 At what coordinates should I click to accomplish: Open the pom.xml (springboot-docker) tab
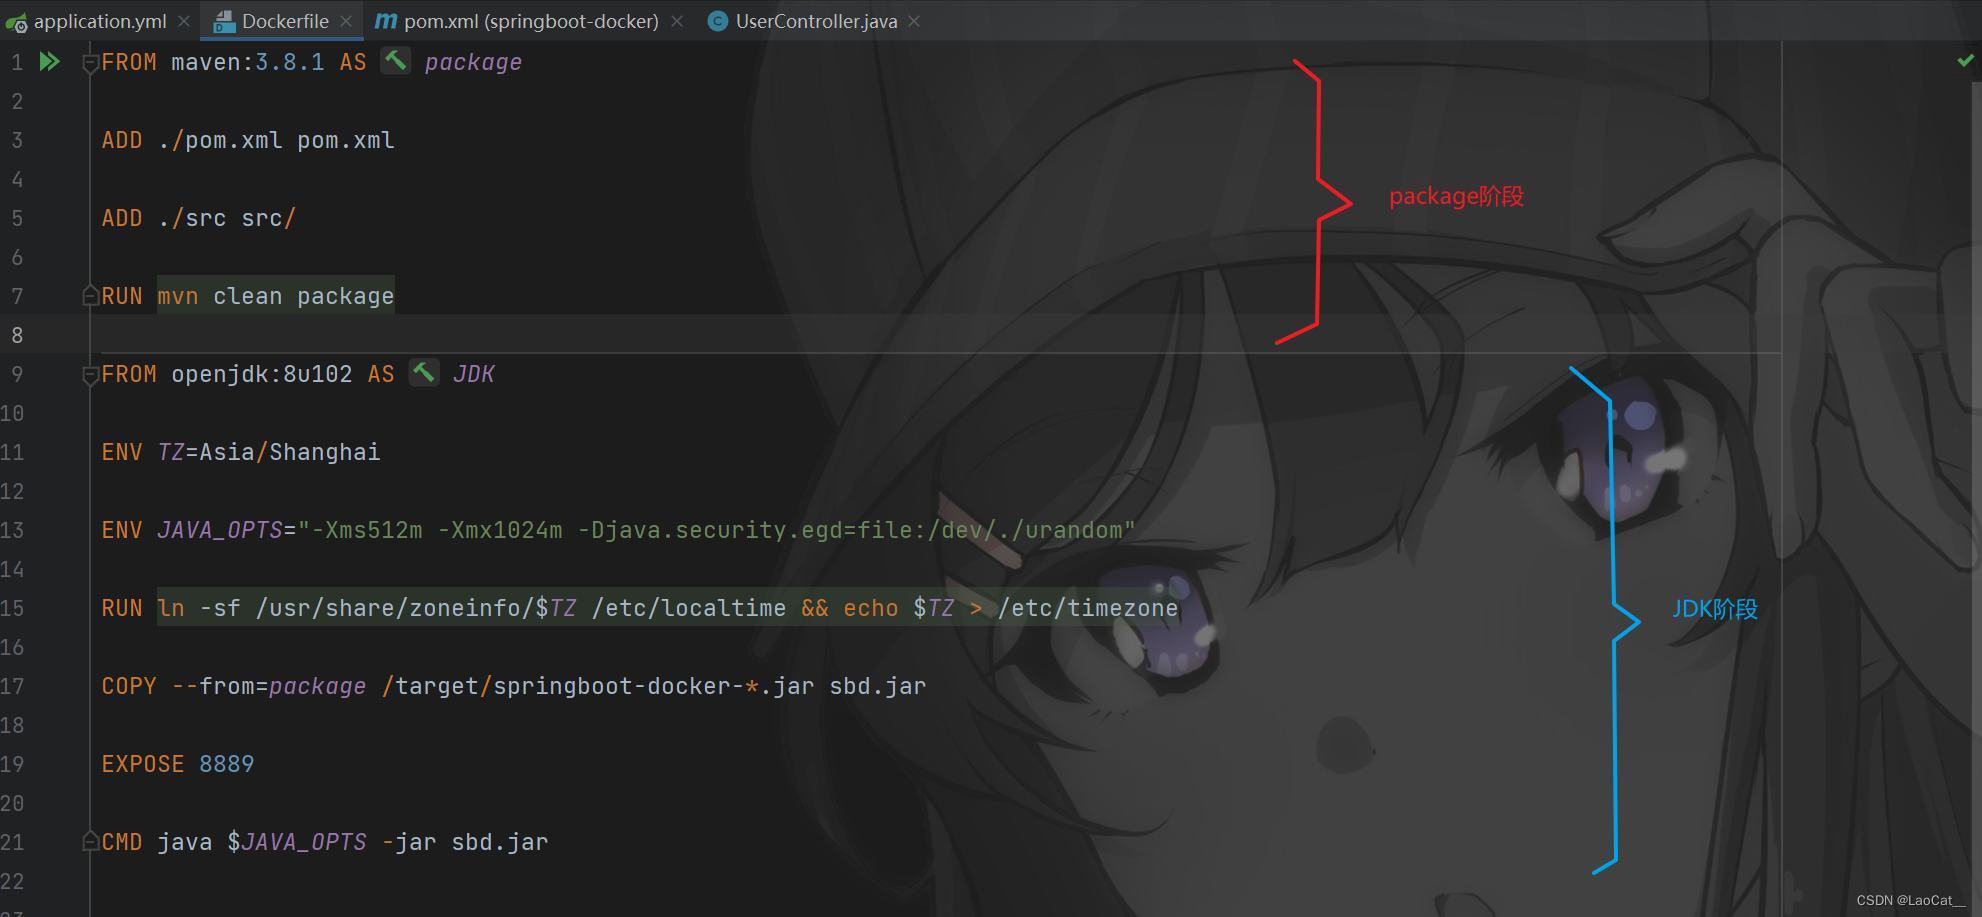[531, 21]
